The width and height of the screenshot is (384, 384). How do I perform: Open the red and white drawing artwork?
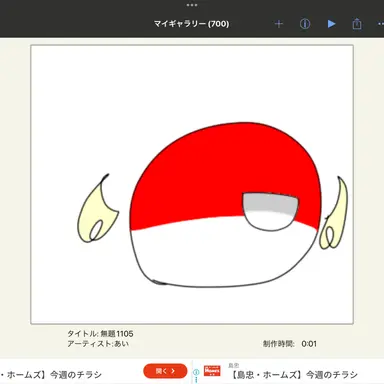[x=192, y=184]
